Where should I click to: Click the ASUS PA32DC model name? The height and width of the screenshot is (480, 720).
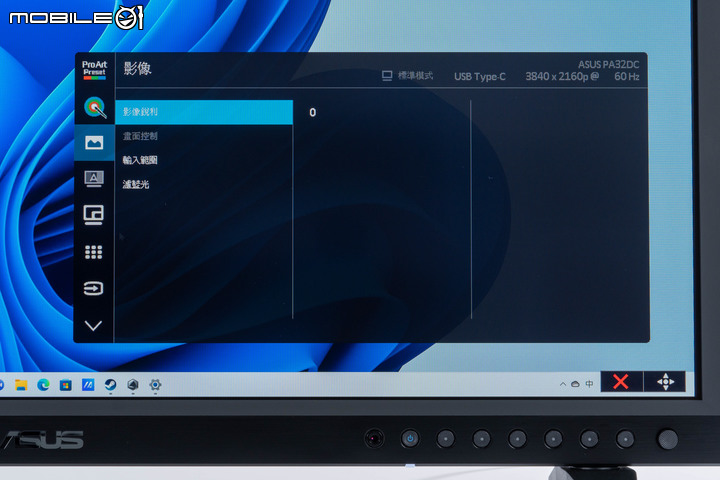608,65
